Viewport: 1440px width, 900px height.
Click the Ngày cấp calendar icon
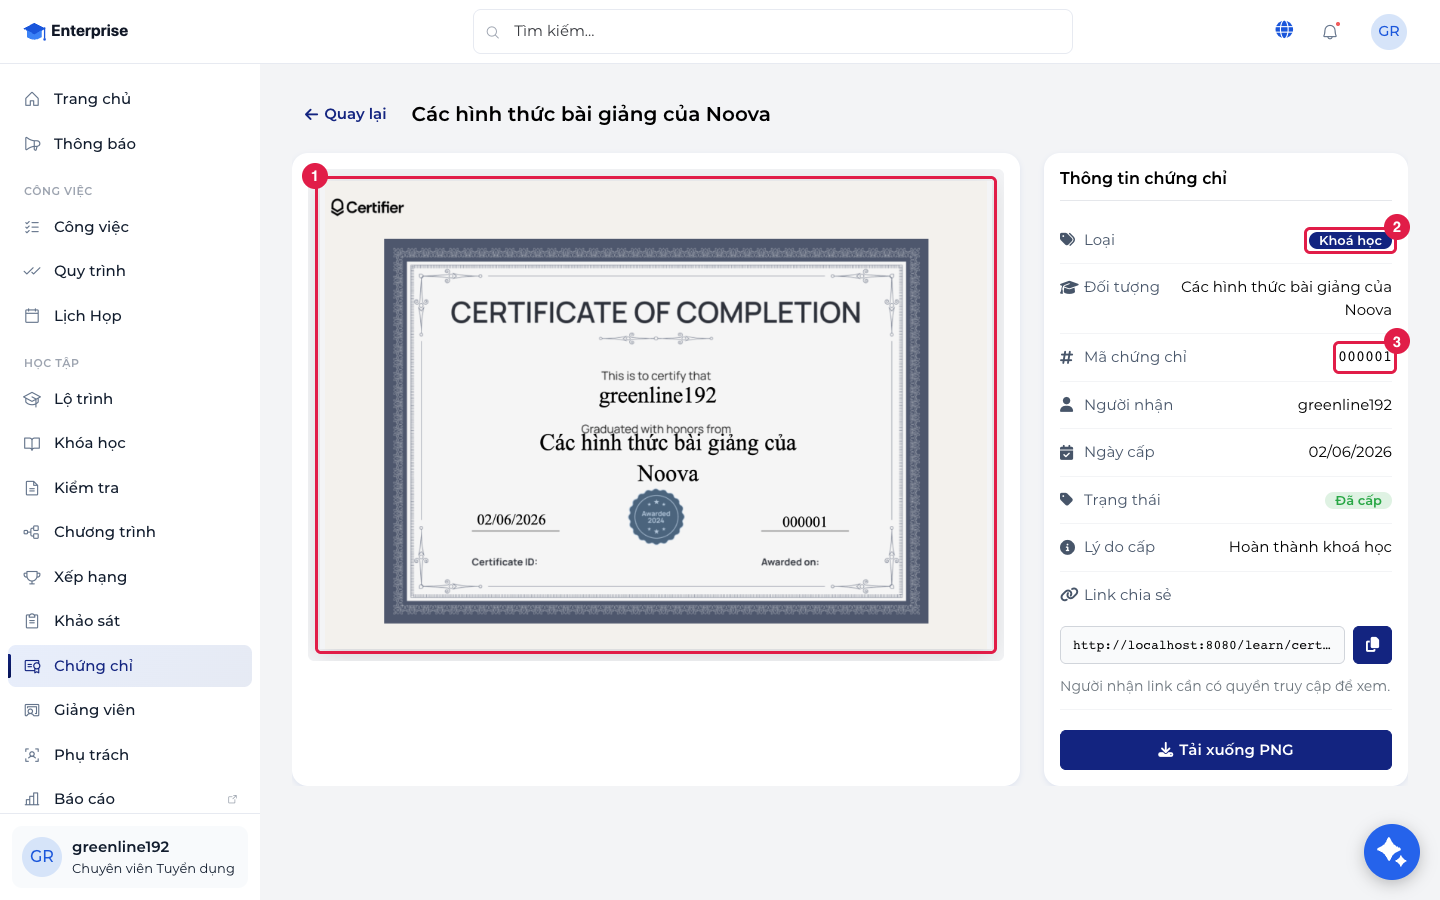[x=1067, y=452]
